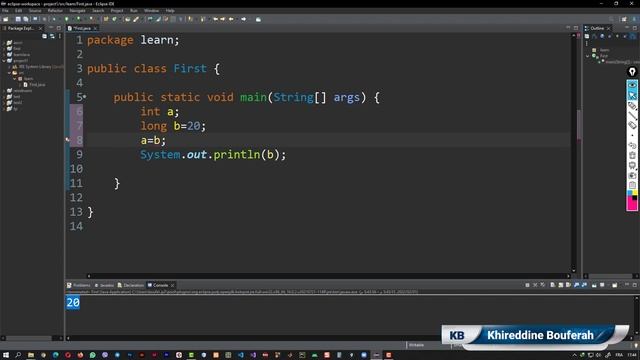
Task: Click the Save All toolbar icon
Action: click(x=26, y=19)
